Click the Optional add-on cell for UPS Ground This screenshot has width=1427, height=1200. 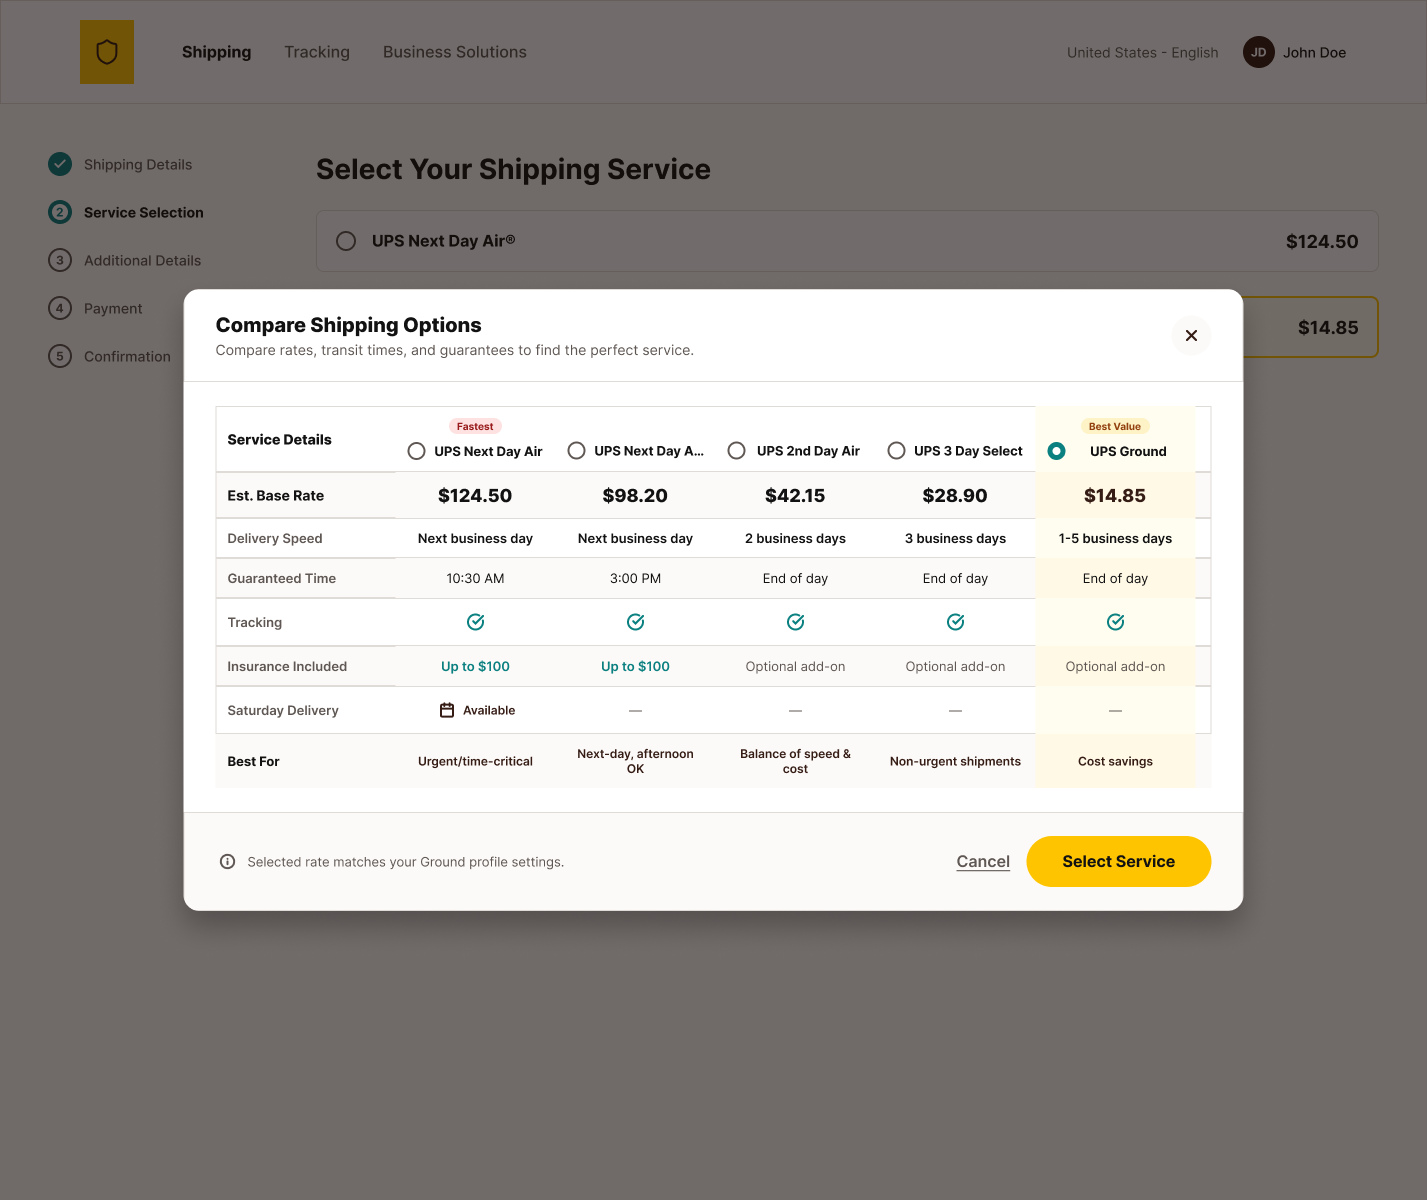pyautogui.click(x=1115, y=666)
